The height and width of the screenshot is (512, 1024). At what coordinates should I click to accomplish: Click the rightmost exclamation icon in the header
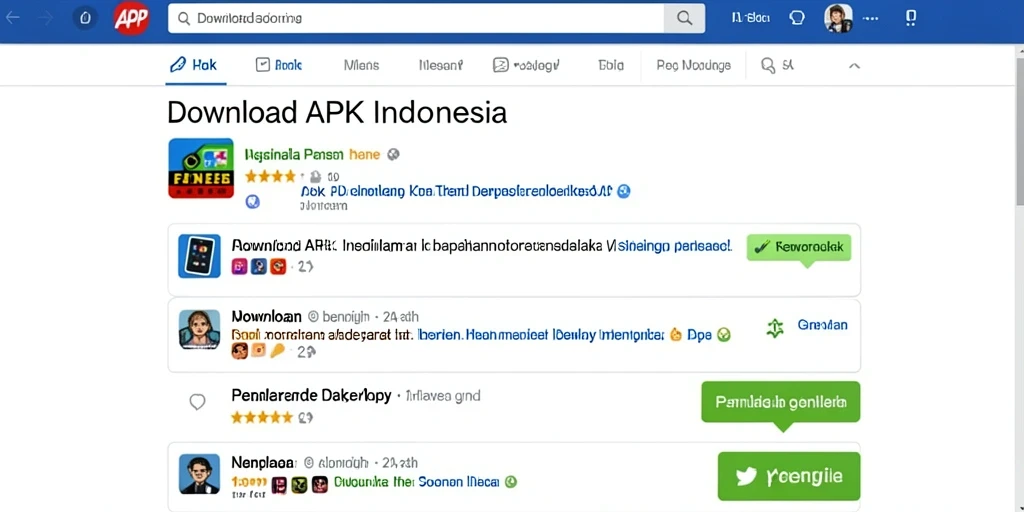[x=911, y=18]
